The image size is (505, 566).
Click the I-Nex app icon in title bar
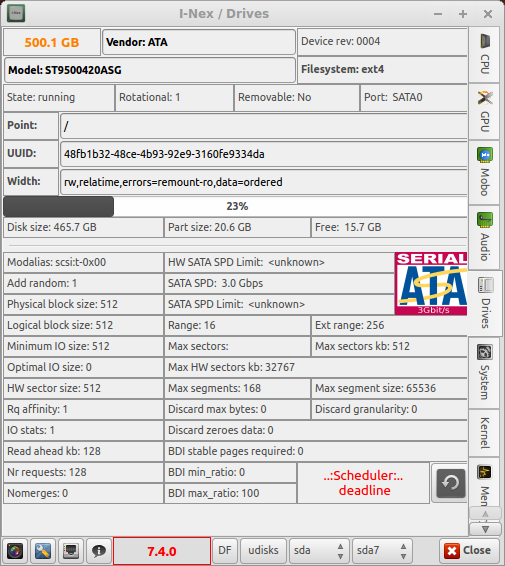(x=16, y=13)
